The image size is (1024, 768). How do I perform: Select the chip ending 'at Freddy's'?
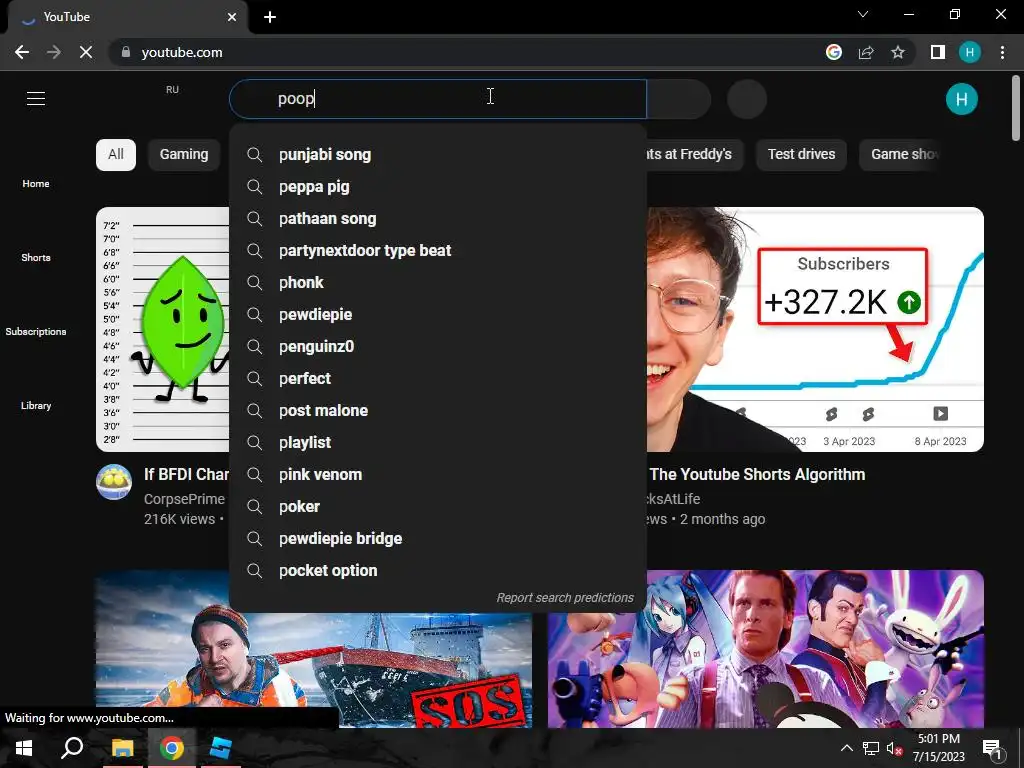(x=694, y=155)
